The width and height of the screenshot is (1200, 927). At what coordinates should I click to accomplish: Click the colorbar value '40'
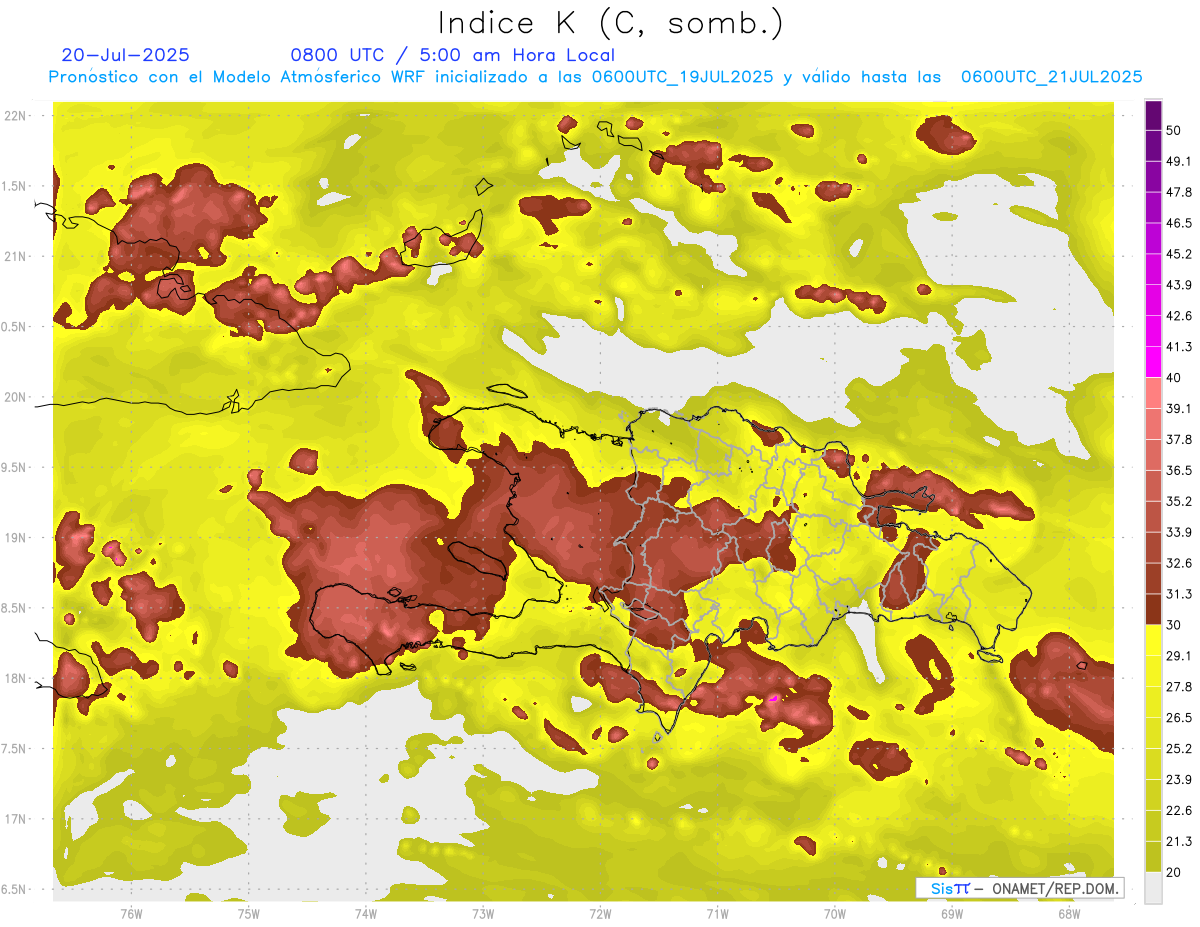(x=1173, y=378)
